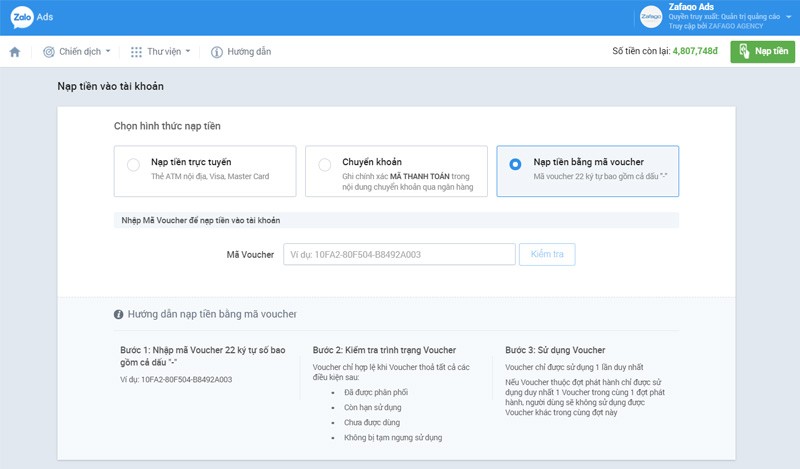
Task: Click the bullet Chưa được dùng
Action: click(372, 423)
